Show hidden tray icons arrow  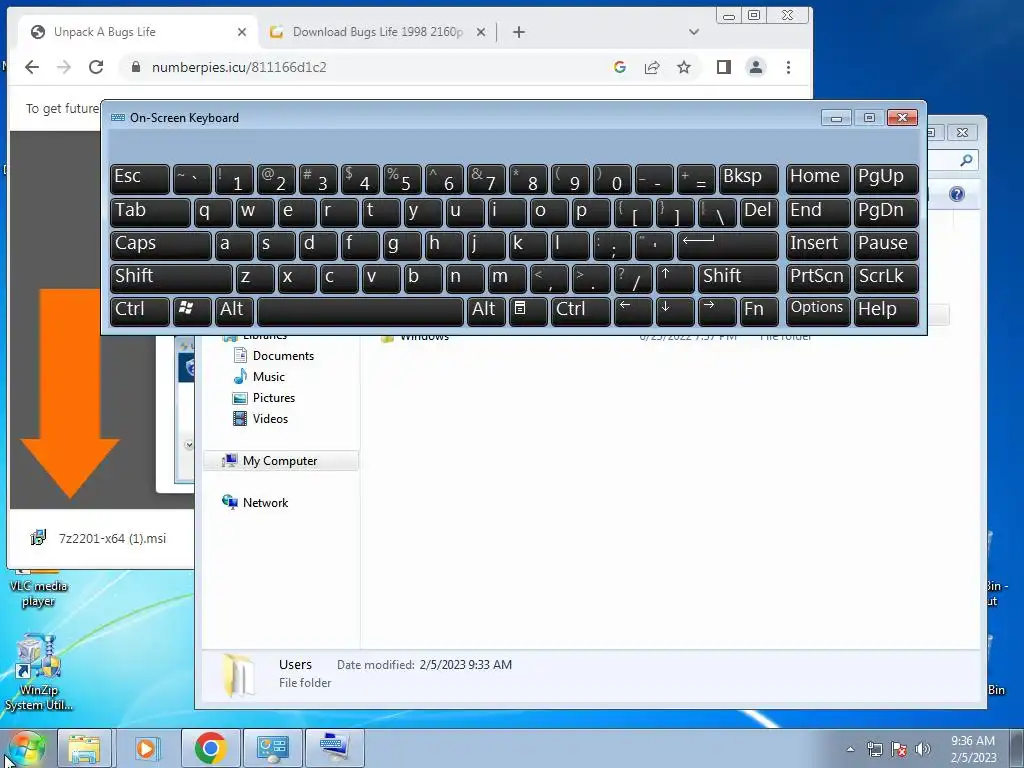pos(850,749)
